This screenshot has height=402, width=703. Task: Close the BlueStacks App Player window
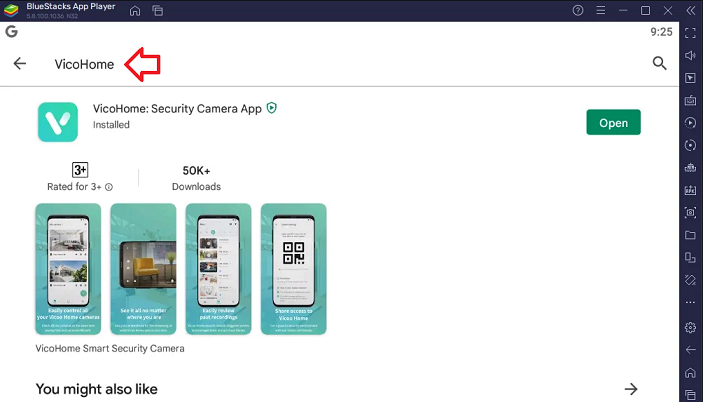coord(668,10)
